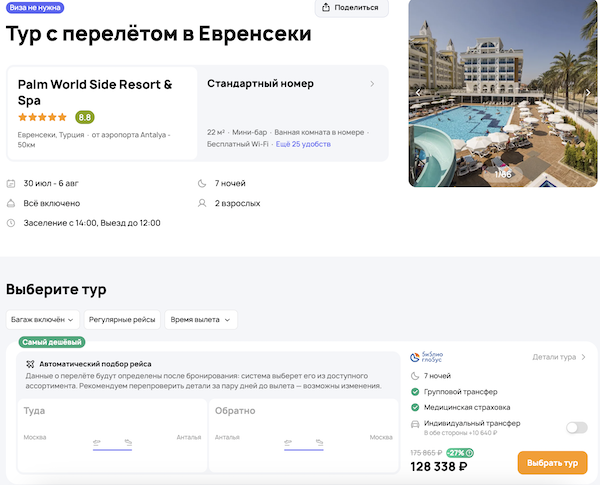Click the Групповой трансфер green checkmark
Screen dimensions: 600x485
tap(415, 392)
